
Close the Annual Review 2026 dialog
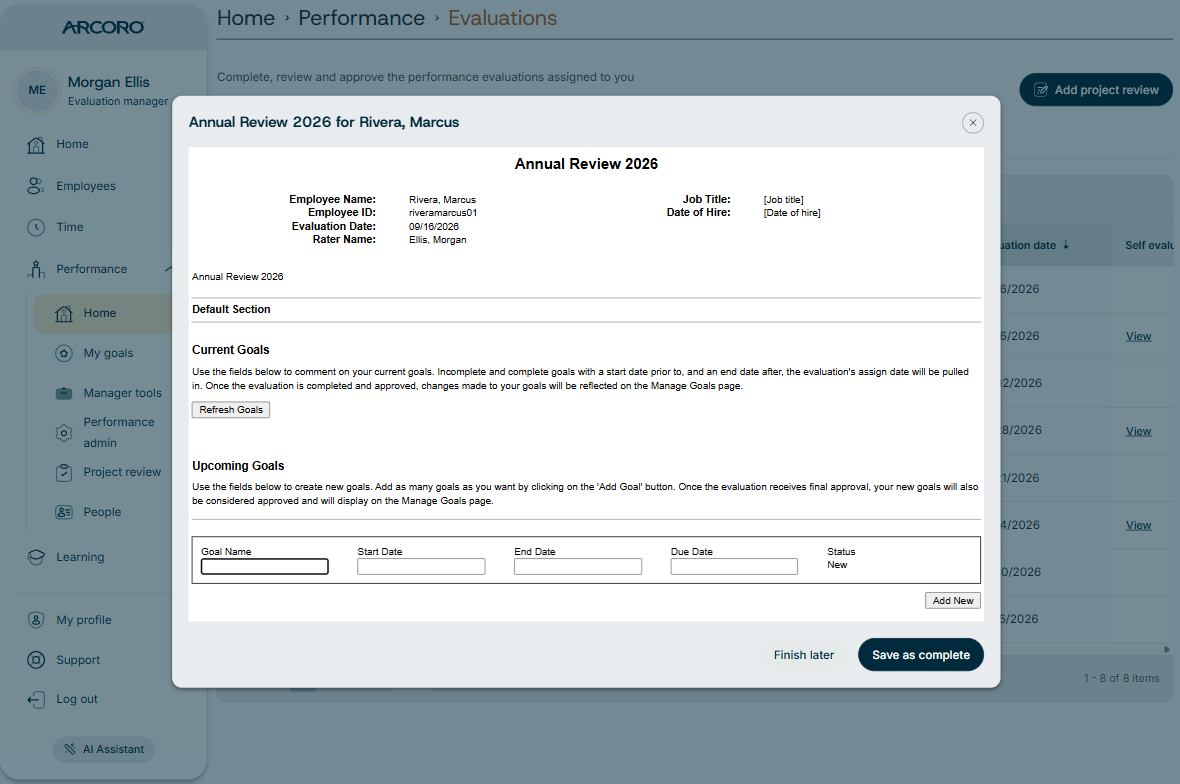click(973, 123)
